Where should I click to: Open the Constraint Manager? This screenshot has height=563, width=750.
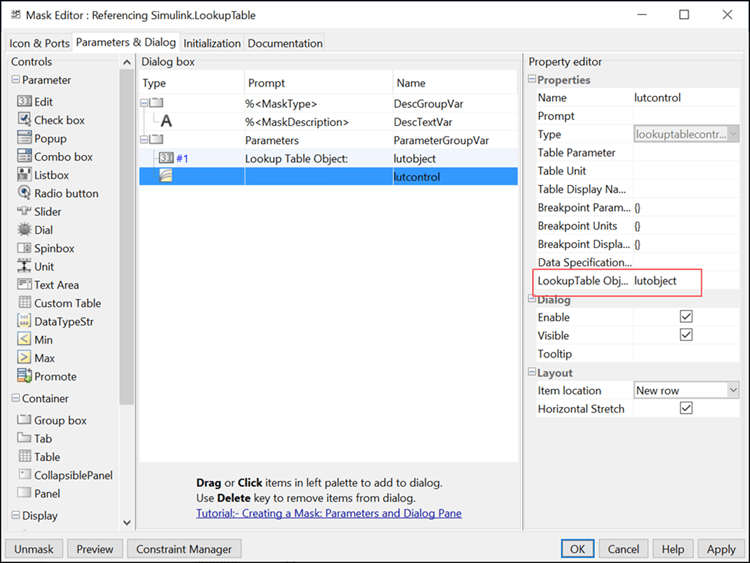coord(184,549)
